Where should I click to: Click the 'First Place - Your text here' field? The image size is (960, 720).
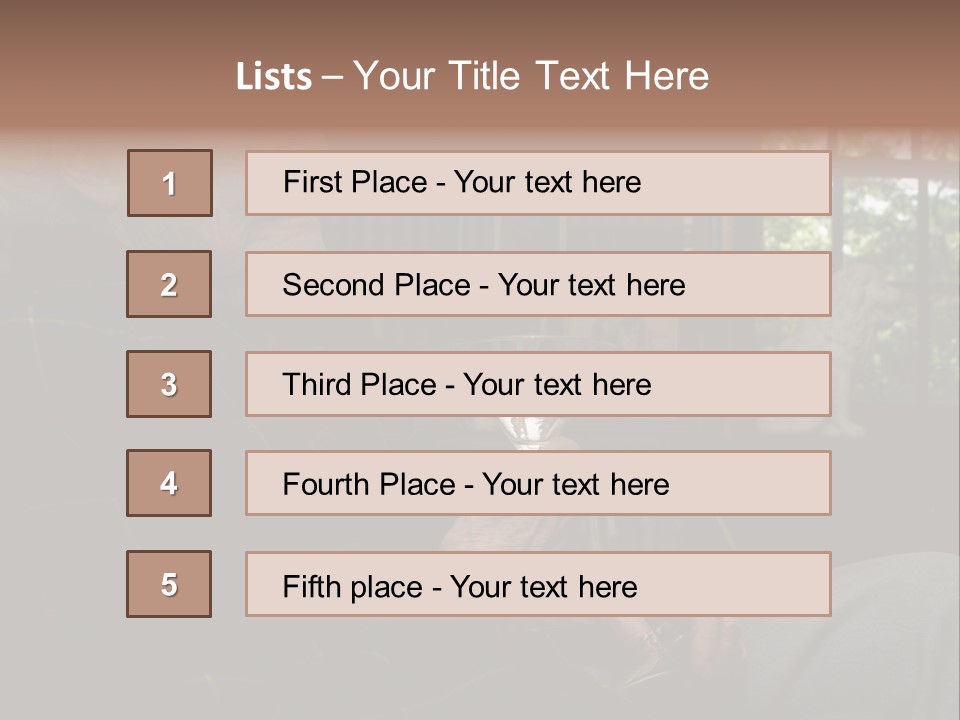click(538, 183)
